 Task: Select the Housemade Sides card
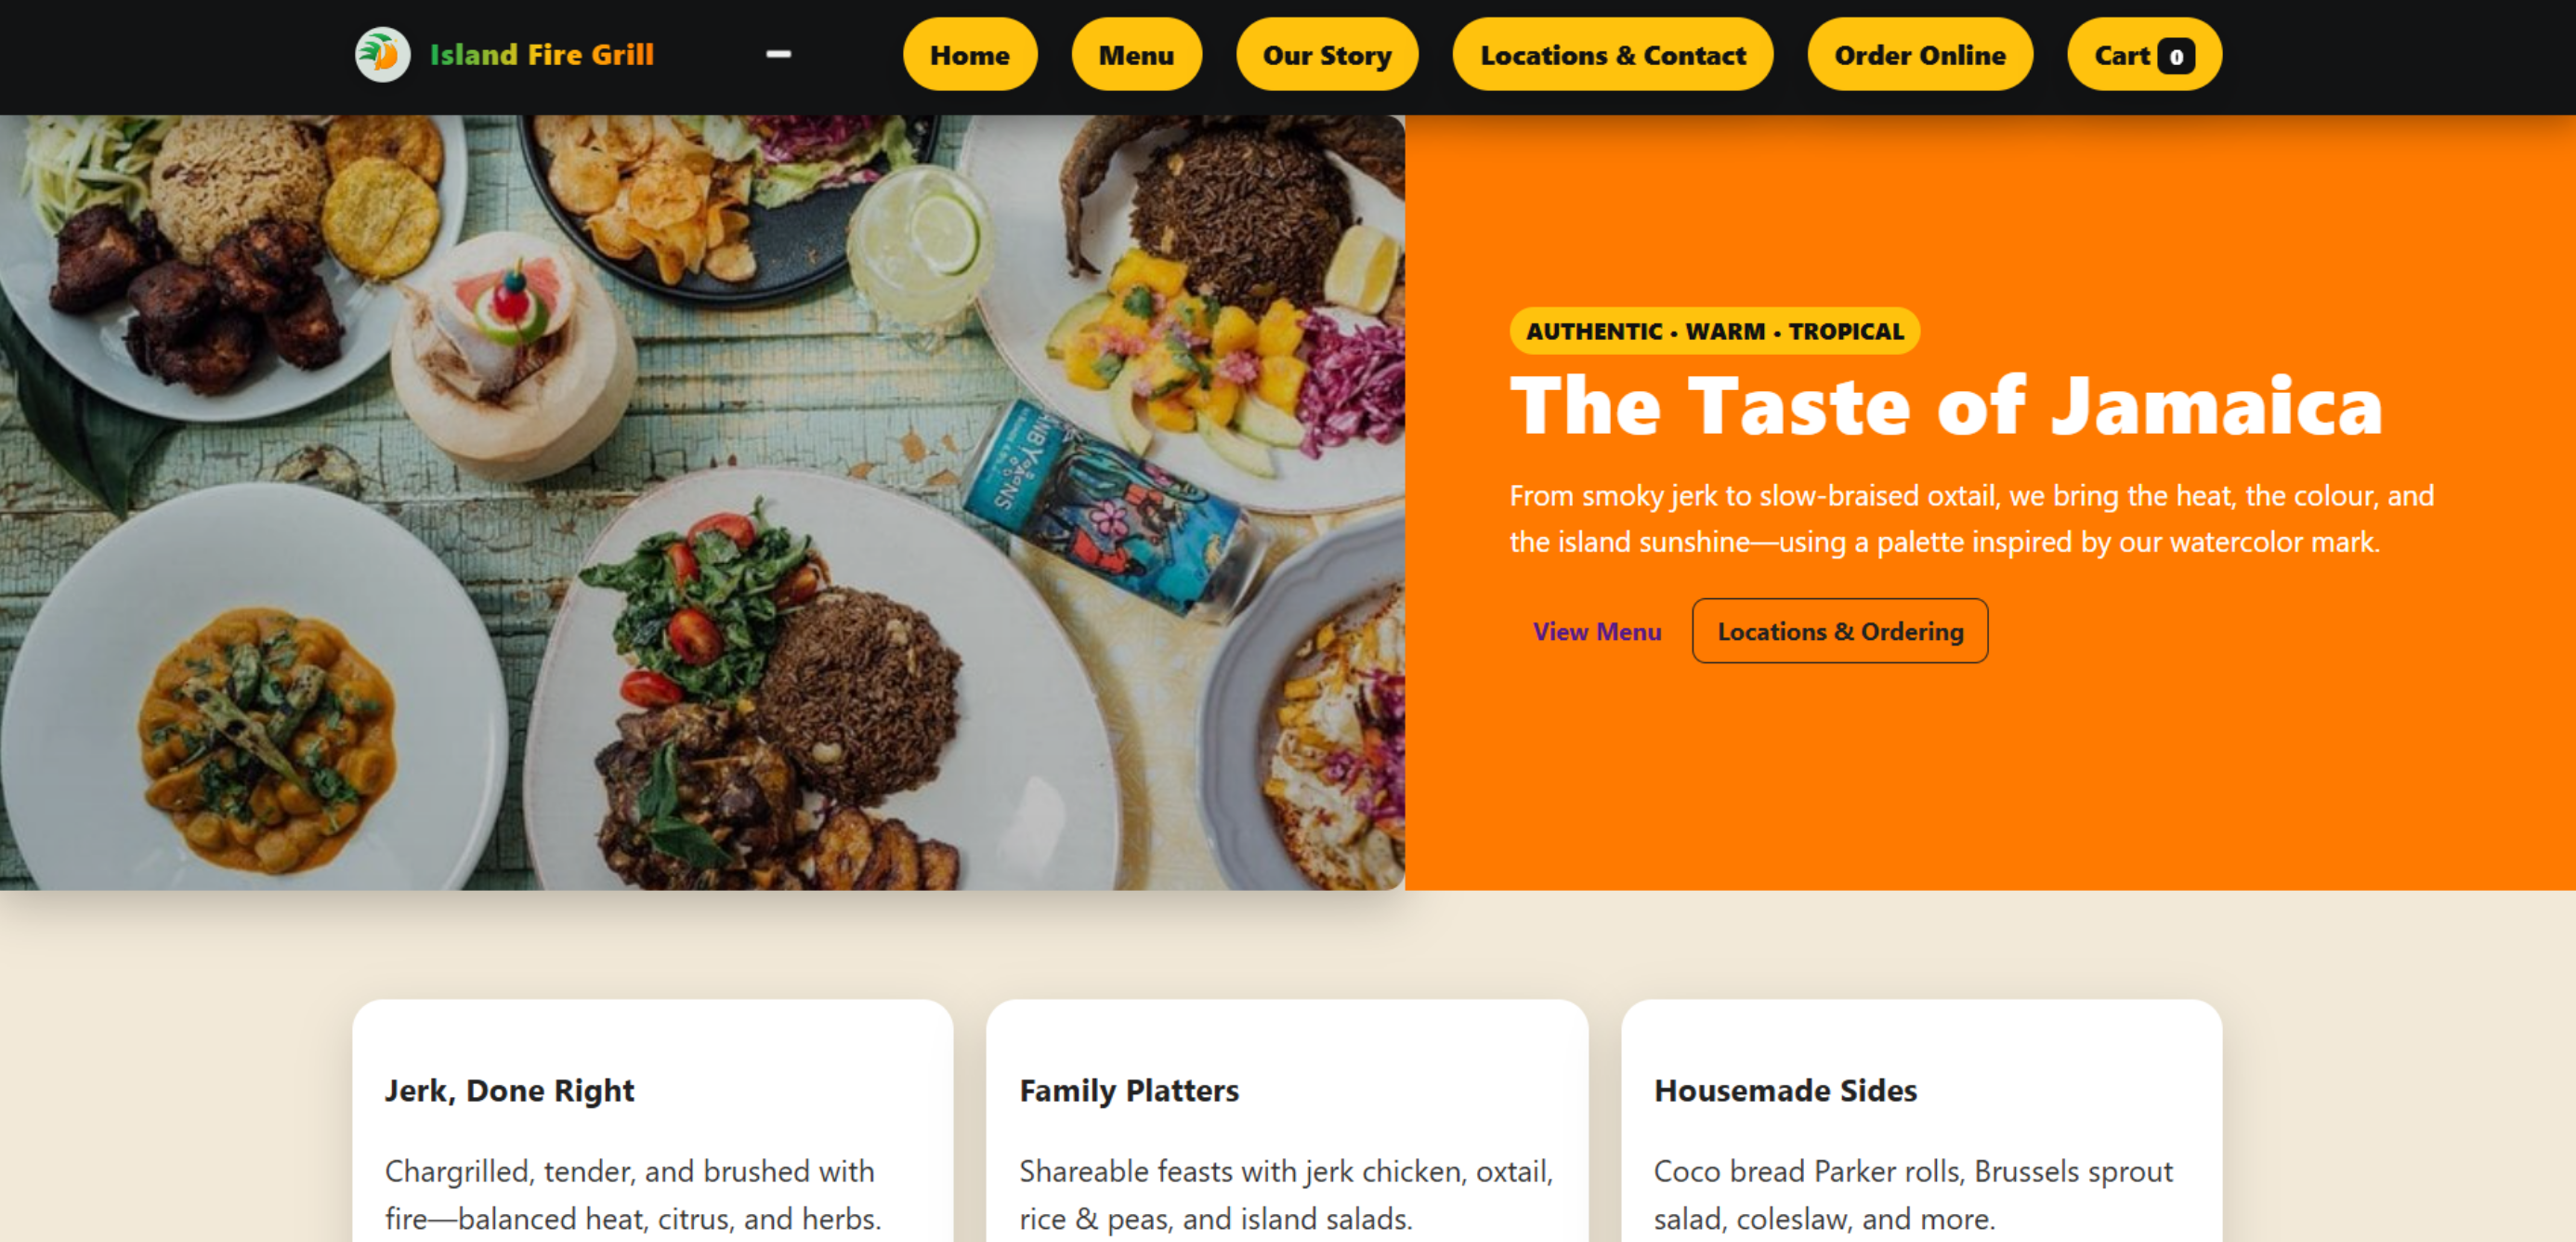point(1921,1121)
